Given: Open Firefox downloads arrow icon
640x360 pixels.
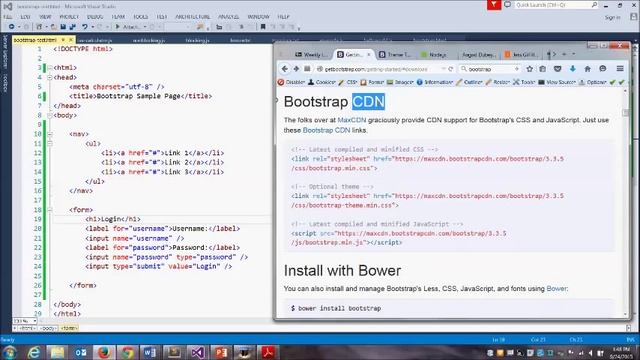Looking at the screenshot, I should [573, 69].
